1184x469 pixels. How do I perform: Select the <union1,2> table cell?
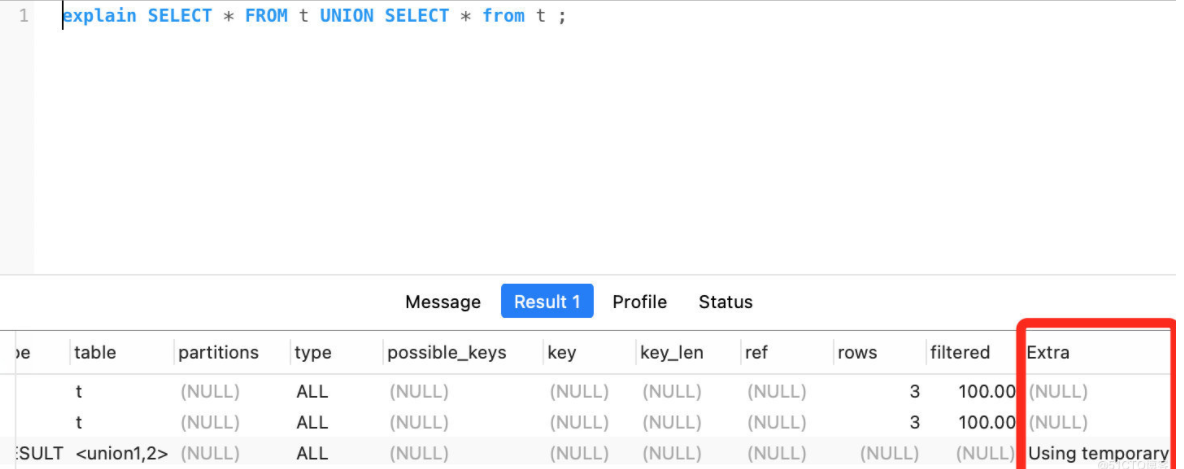(x=122, y=454)
